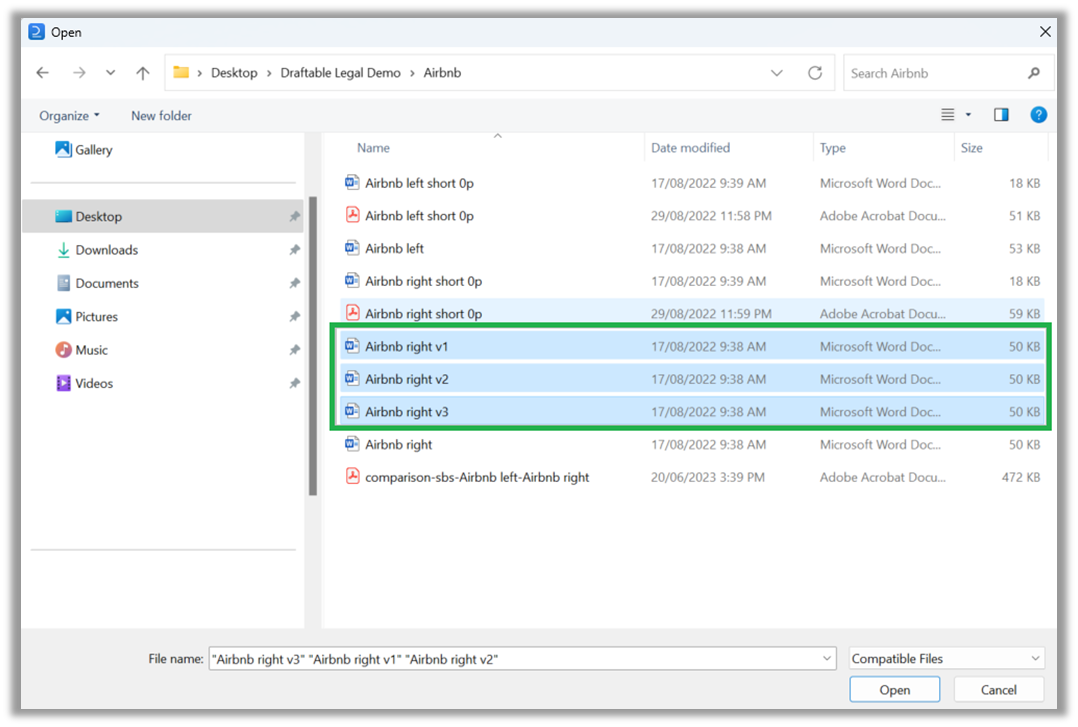Open Downloads in the navigation pane
Viewport: 1078px width, 727px height.
96,250
